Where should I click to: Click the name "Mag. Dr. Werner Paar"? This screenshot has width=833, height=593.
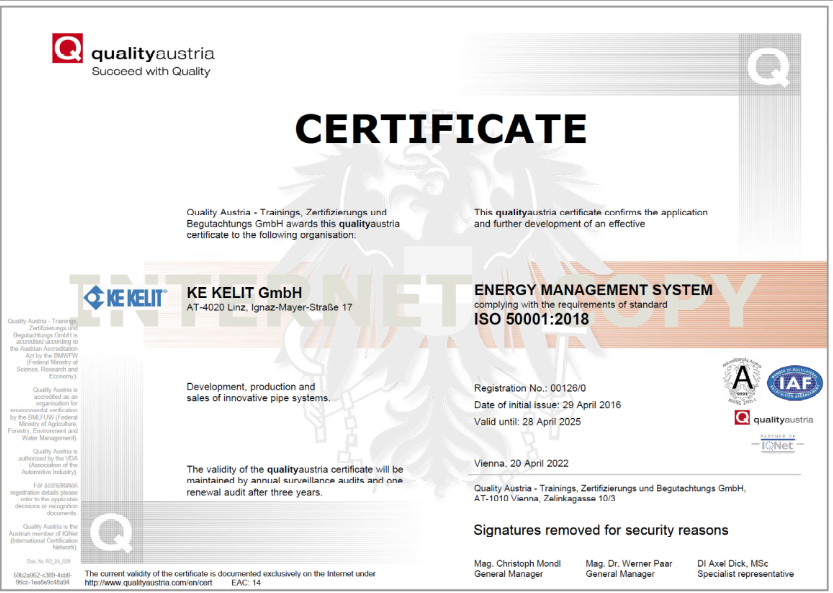[629, 564]
